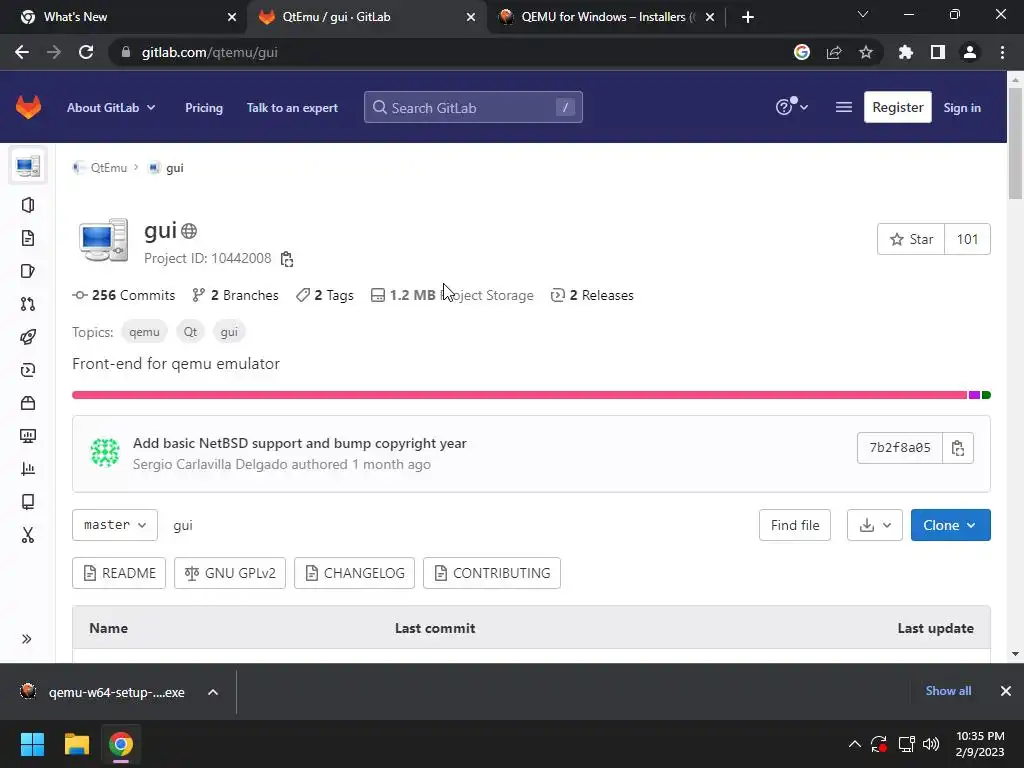View 2 Branches link
The width and height of the screenshot is (1024, 768).
pyautogui.click(x=235, y=295)
